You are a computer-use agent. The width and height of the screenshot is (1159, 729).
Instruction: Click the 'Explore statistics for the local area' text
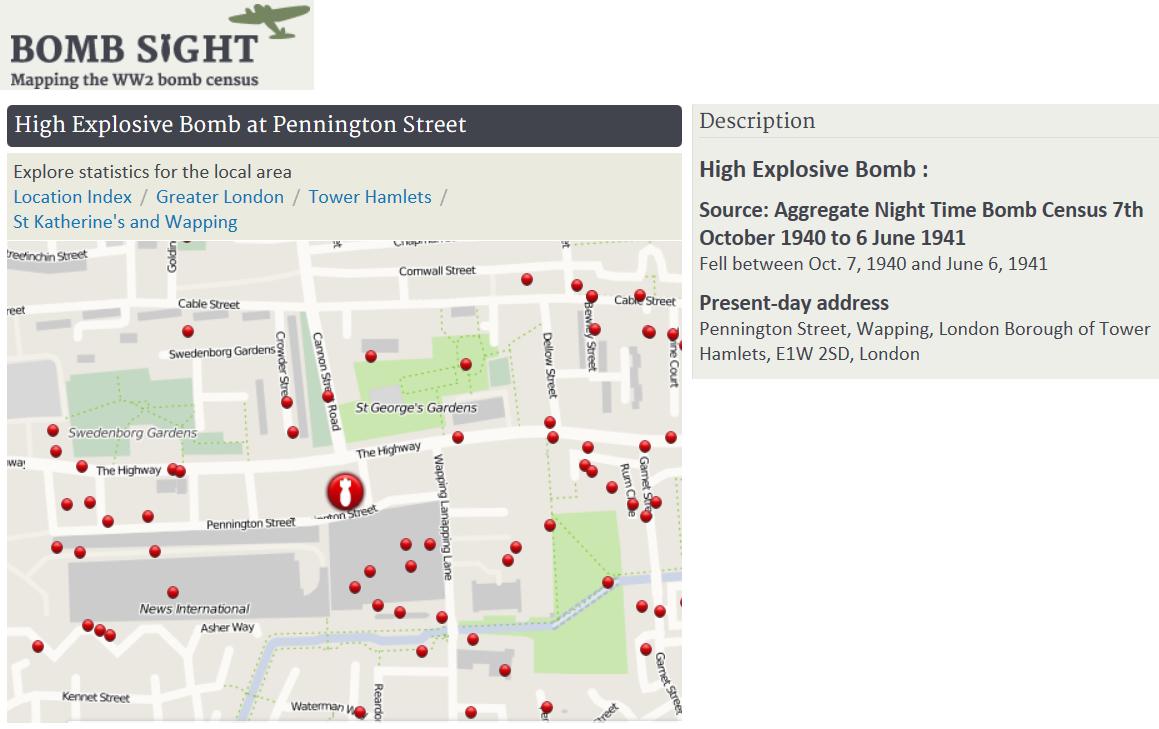click(152, 172)
